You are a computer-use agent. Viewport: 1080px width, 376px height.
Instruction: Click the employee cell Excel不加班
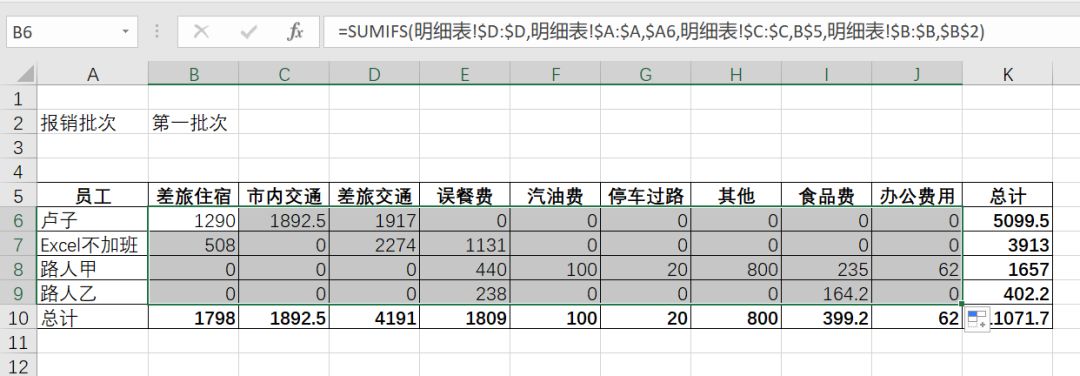pos(92,244)
